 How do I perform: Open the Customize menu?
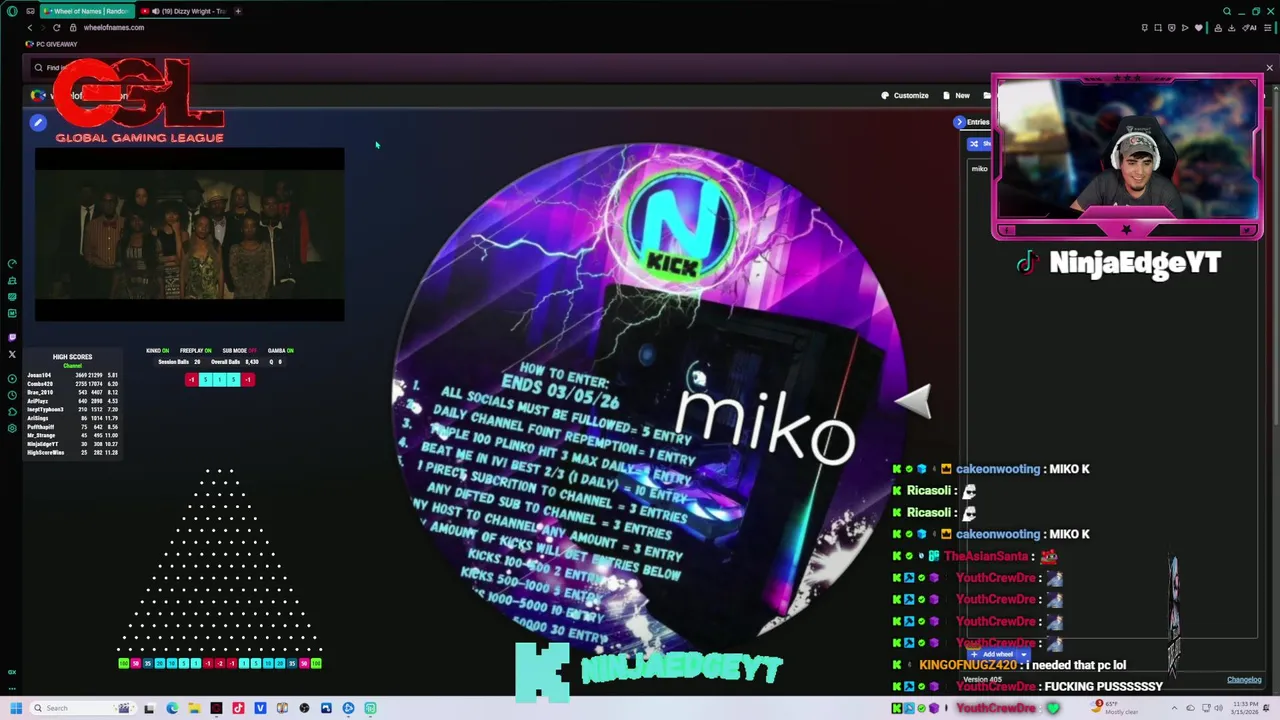click(905, 95)
